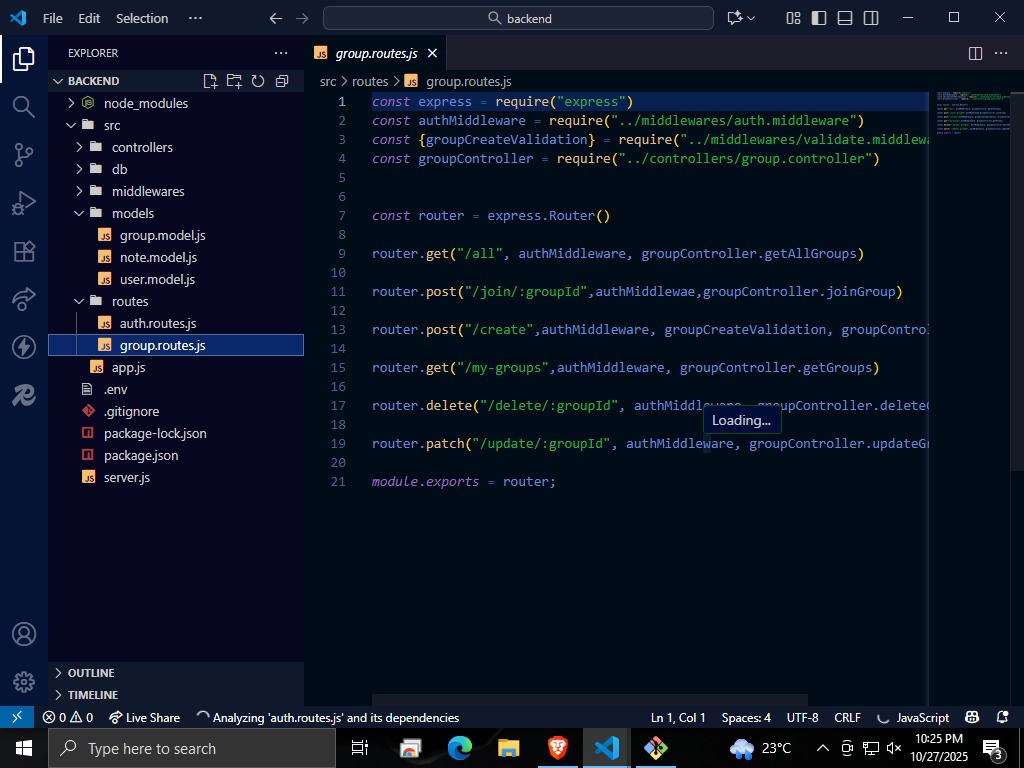
Task: Open the Run and Debug panel
Action: tap(22, 203)
